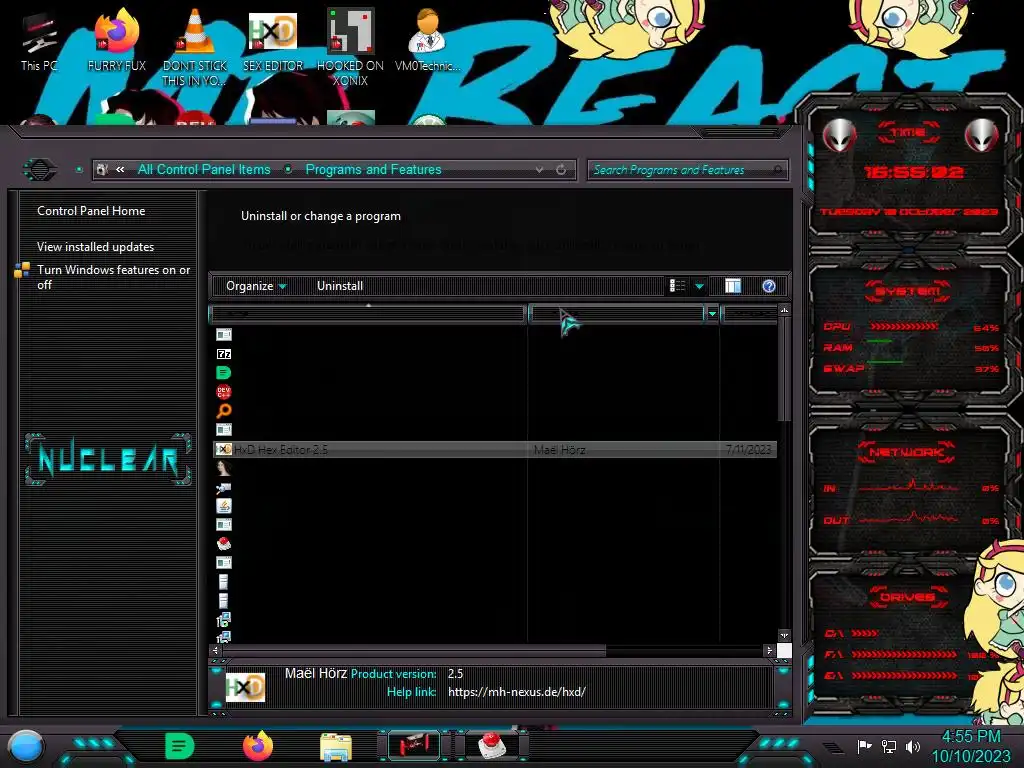
Task: Select the red button program entry in the list
Action: tap(223, 543)
